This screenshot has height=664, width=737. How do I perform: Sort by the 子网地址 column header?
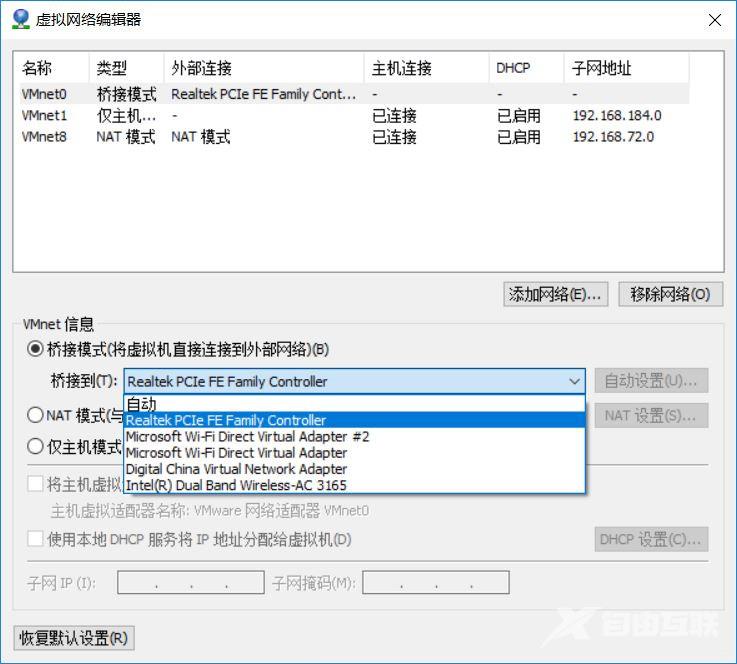tap(602, 68)
